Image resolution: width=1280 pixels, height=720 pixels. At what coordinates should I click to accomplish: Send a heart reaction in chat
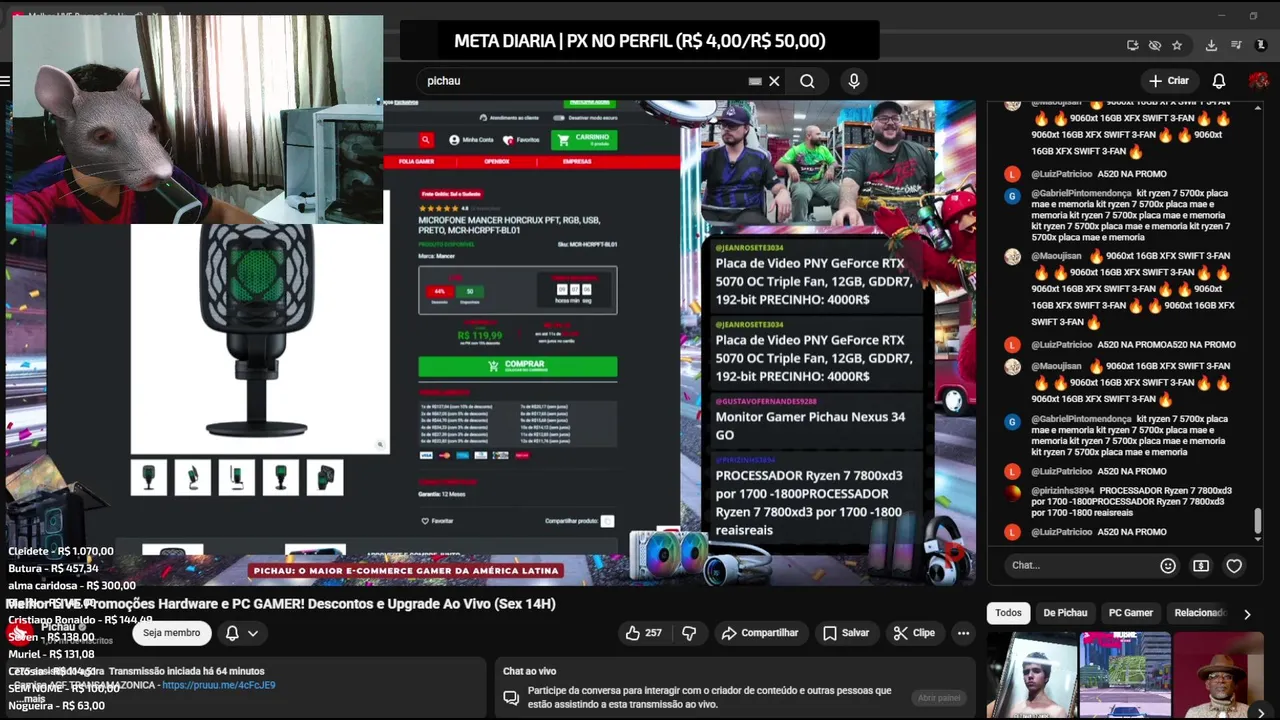1234,566
